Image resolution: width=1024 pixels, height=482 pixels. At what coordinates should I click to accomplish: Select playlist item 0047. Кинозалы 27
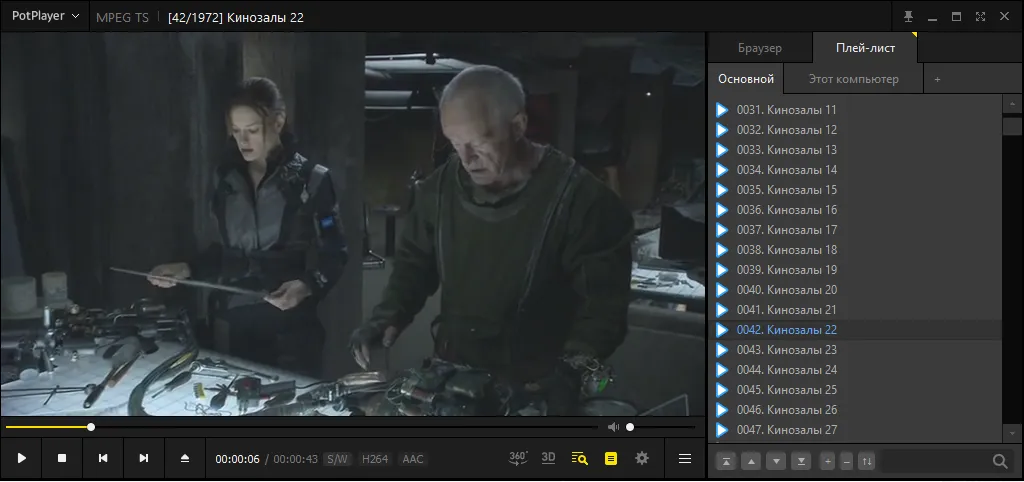click(x=855, y=430)
